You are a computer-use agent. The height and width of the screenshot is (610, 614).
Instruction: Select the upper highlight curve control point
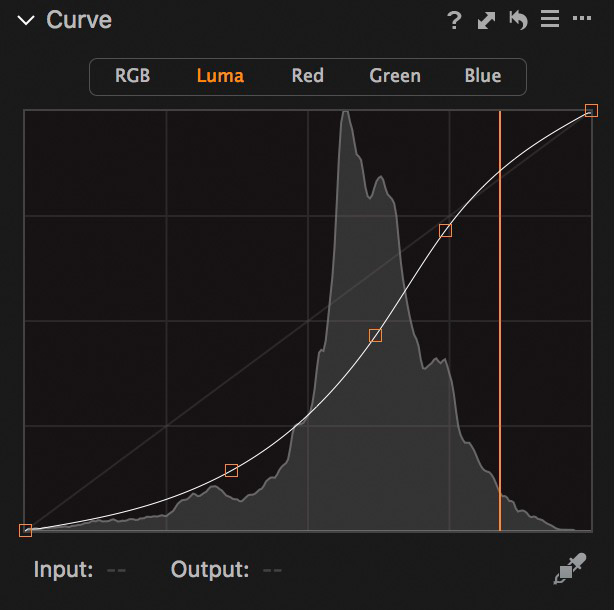pos(446,230)
